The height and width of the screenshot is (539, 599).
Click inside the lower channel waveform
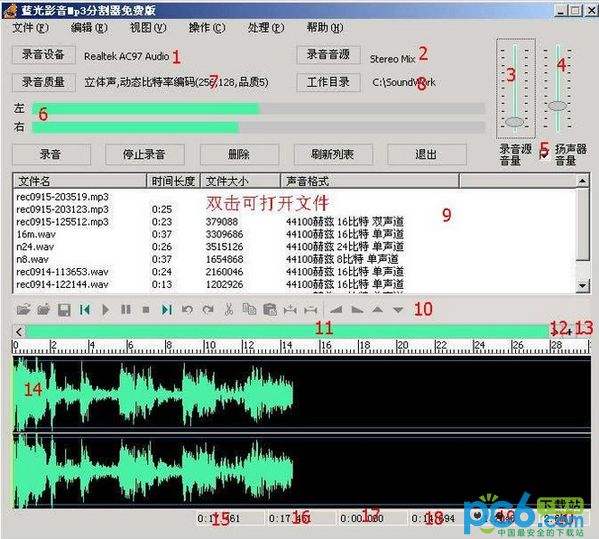302,472
